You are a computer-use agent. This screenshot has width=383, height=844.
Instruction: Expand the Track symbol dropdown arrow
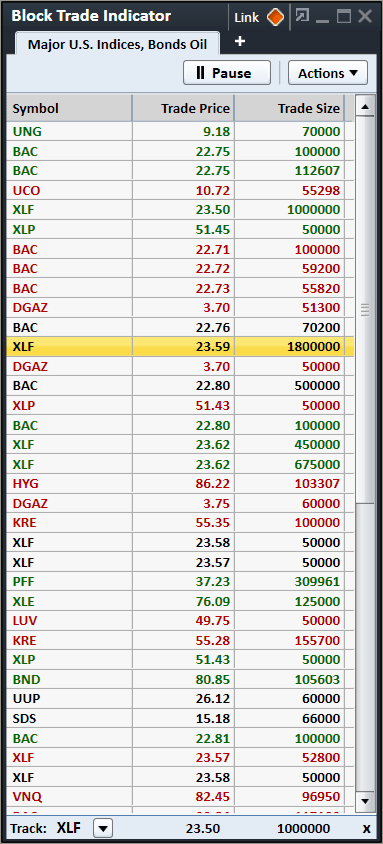point(103,828)
